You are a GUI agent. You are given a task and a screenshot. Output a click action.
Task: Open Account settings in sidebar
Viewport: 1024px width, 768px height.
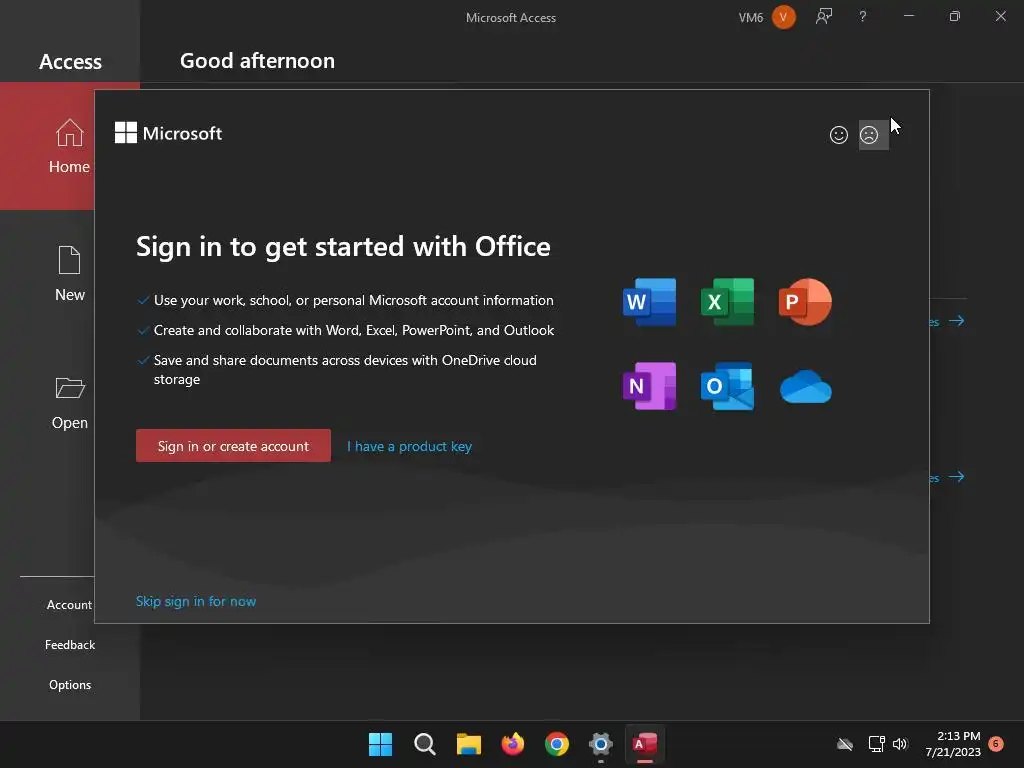pyautogui.click(x=69, y=605)
